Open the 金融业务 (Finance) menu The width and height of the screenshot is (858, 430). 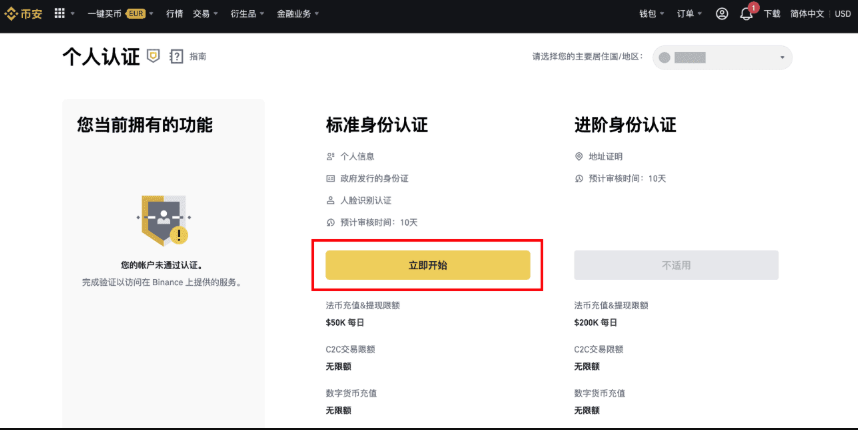297,14
